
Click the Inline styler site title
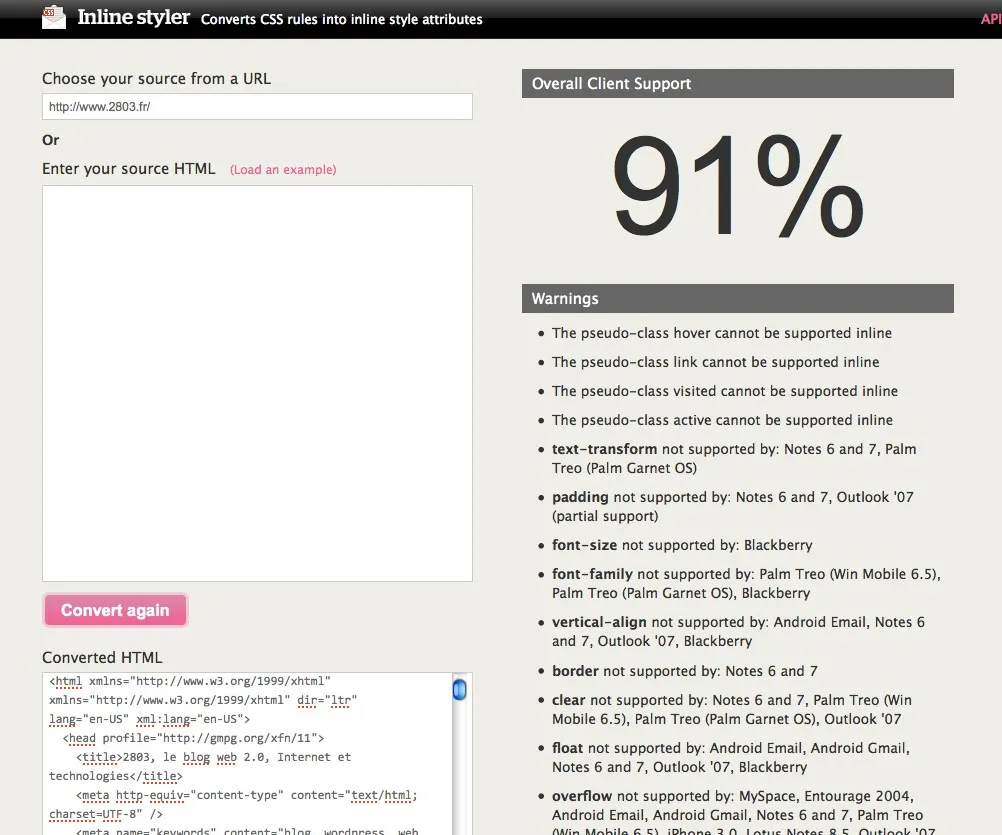click(134, 17)
